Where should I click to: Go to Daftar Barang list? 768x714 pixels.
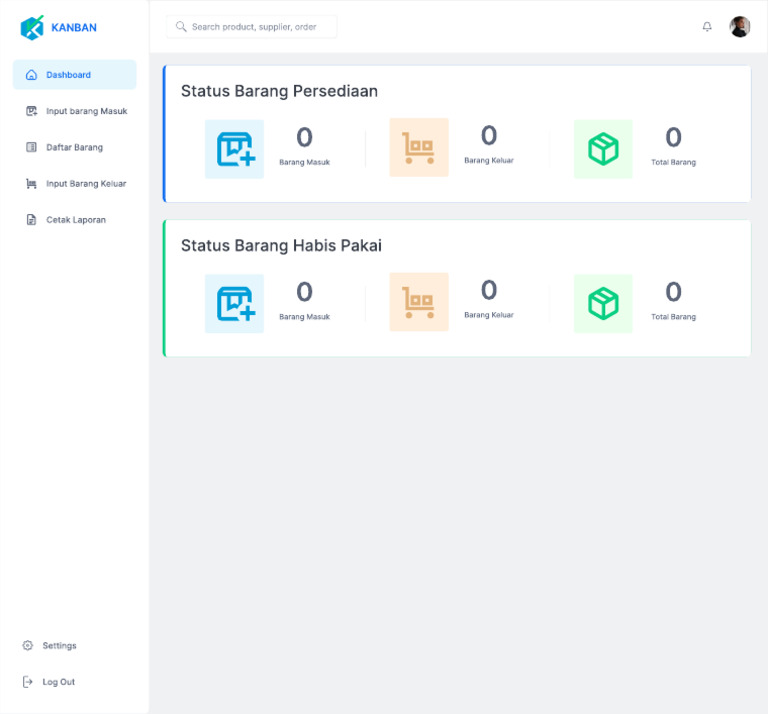(x=74, y=147)
